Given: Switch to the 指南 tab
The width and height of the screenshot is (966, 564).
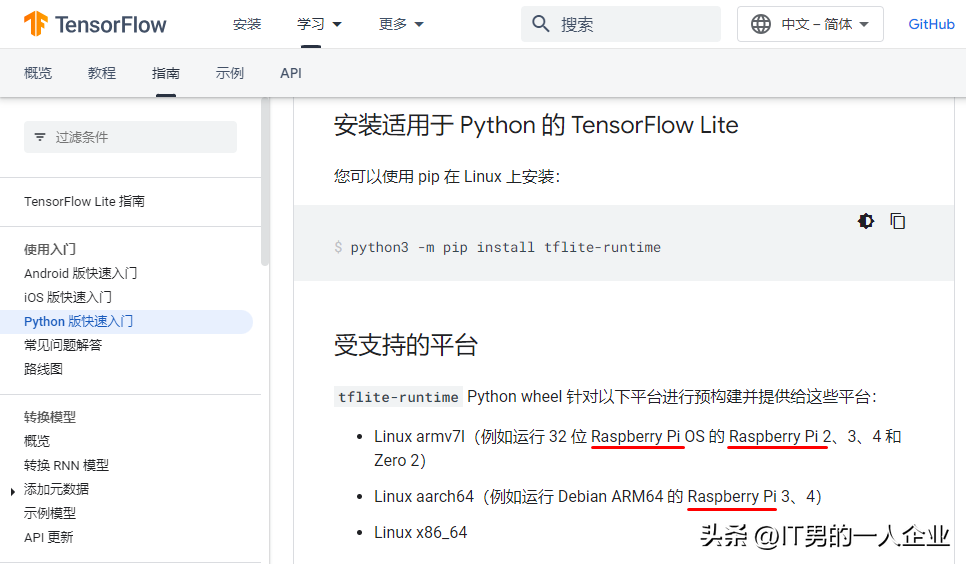Looking at the screenshot, I should pyautogui.click(x=166, y=73).
